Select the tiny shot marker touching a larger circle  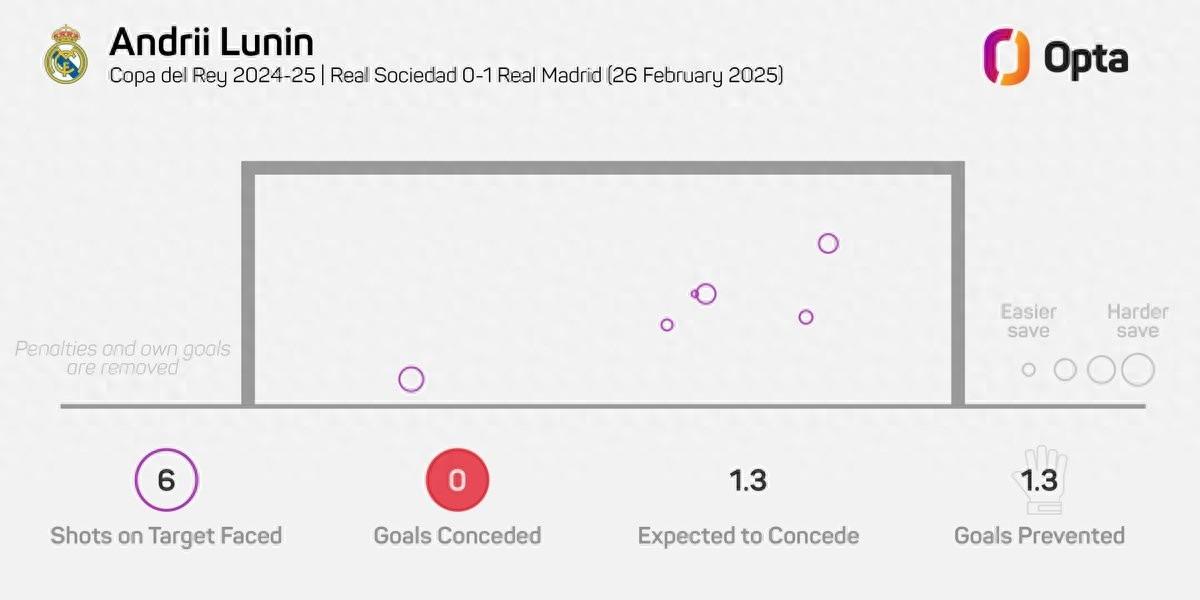pos(694,294)
